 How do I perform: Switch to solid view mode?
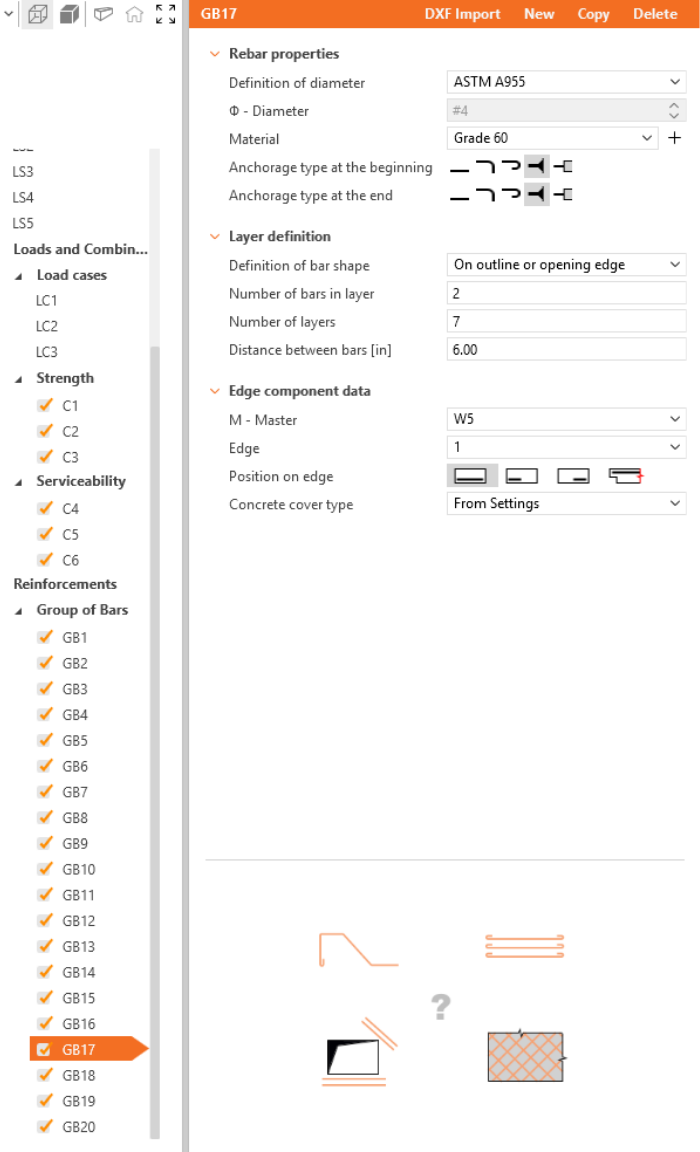coord(69,15)
